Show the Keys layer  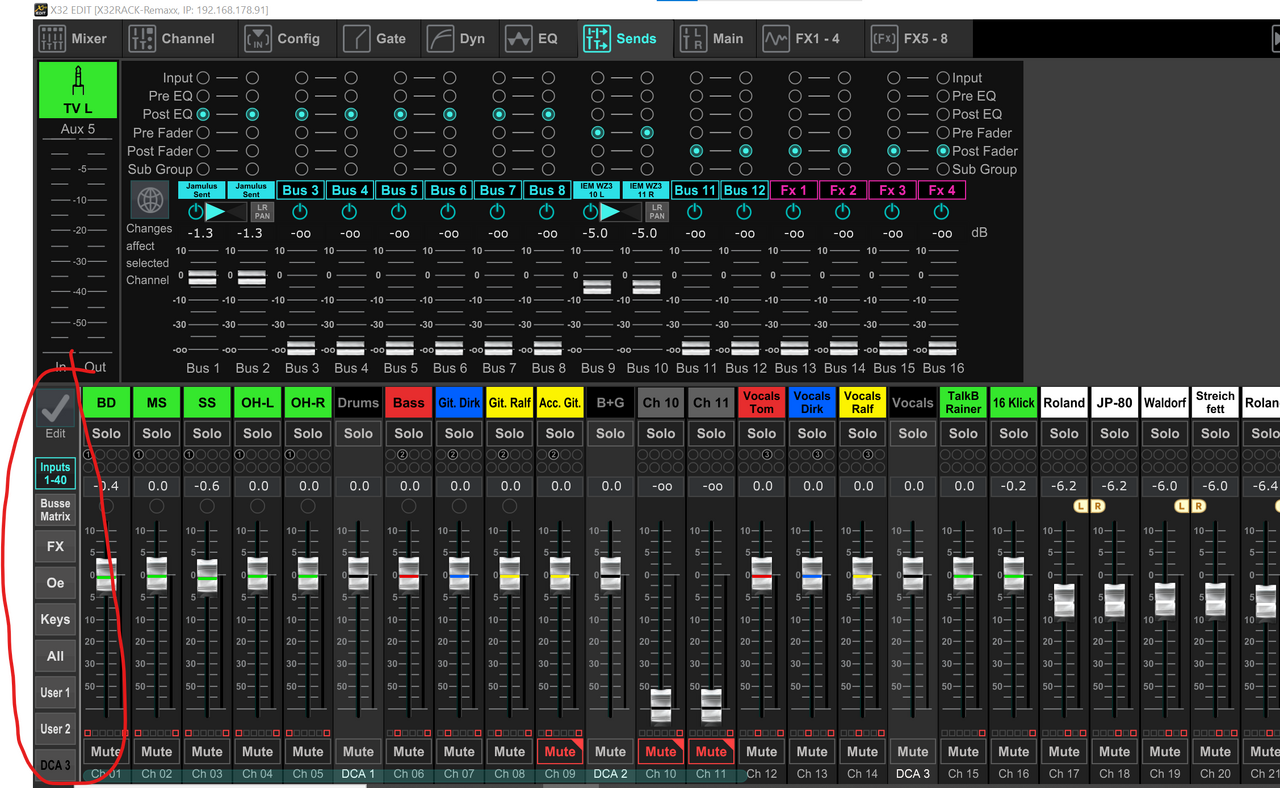pyautogui.click(x=56, y=620)
